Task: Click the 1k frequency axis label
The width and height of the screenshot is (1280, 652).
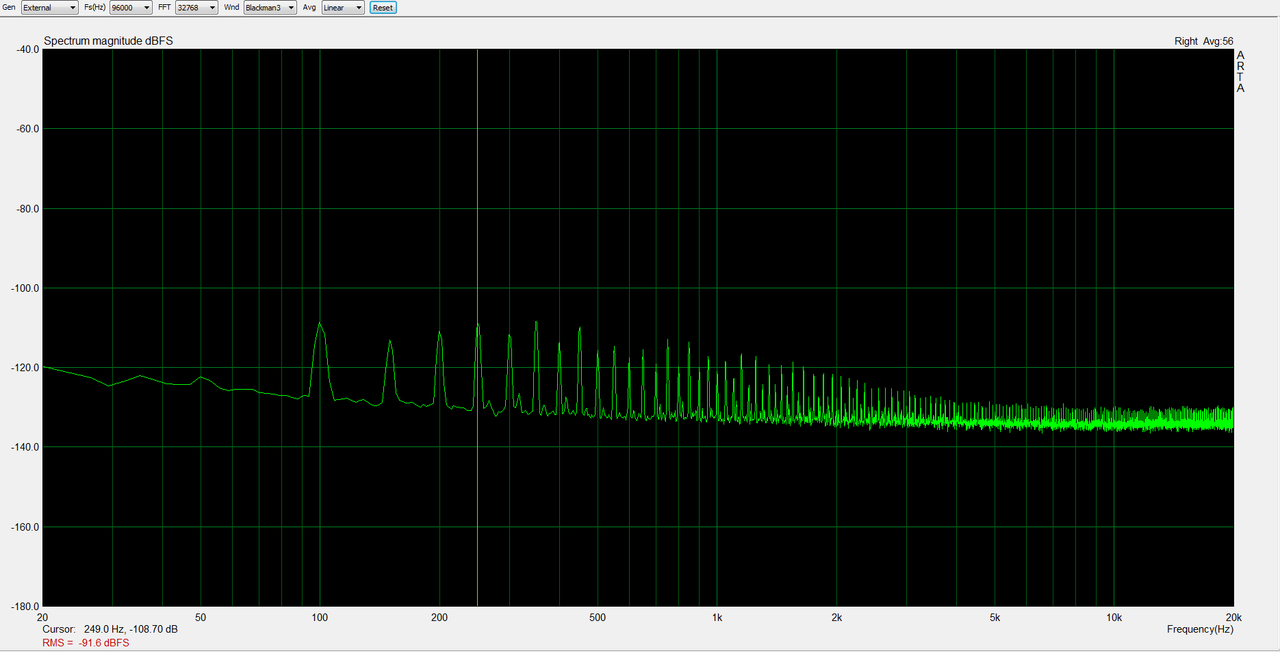Action: (x=717, y=617)
